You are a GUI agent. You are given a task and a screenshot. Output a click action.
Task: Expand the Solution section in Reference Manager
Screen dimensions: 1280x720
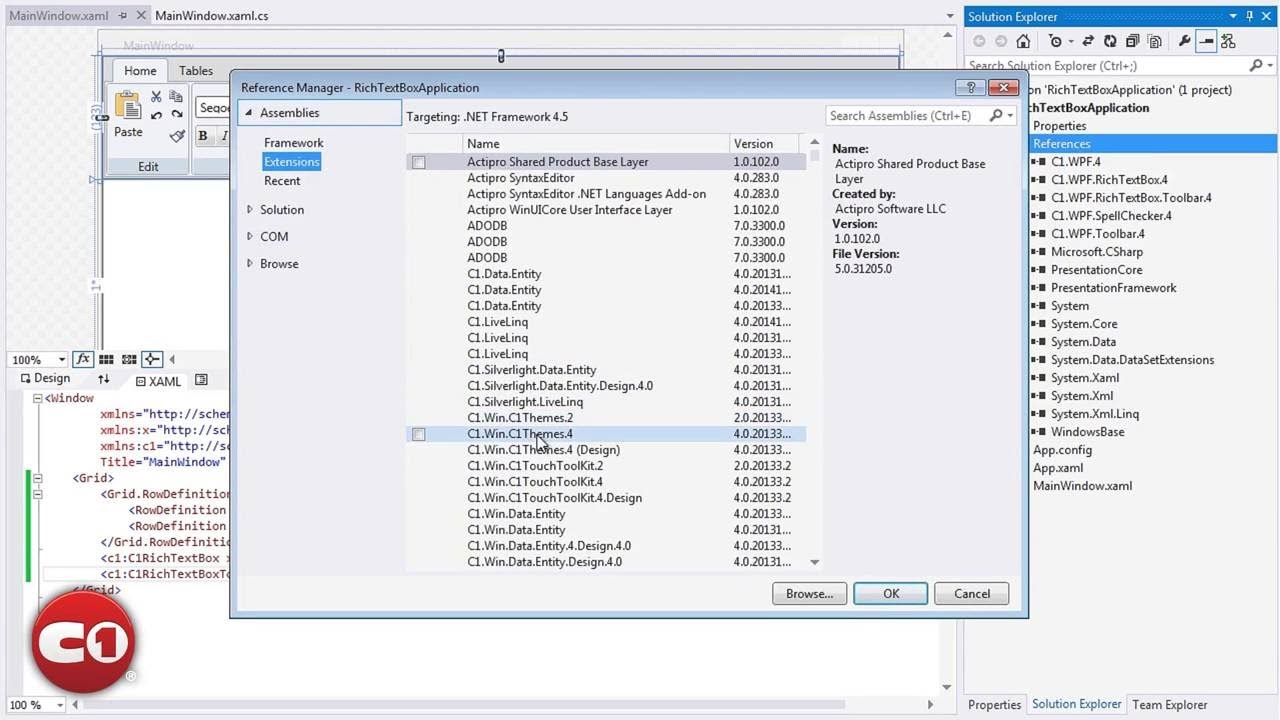(250, 210)
